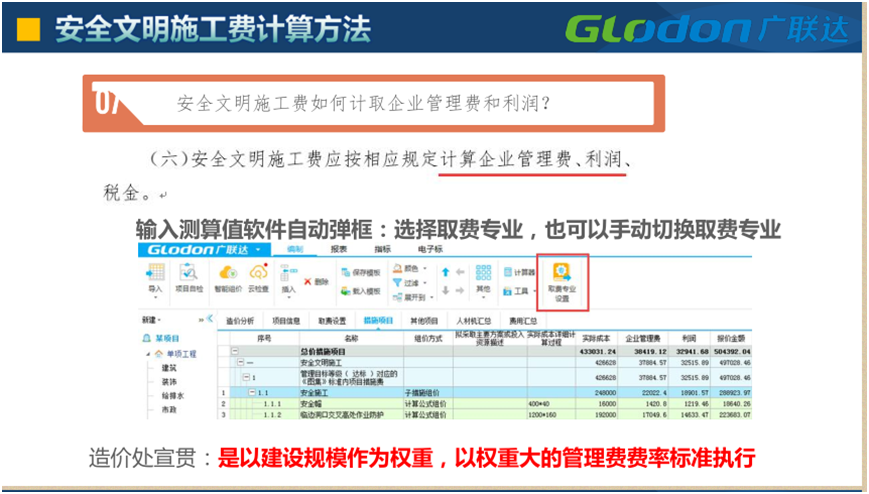Open the 新建 dropdown in sidebar
The image size is (869, 494).
pyautogui.click(x=151, y=320)
